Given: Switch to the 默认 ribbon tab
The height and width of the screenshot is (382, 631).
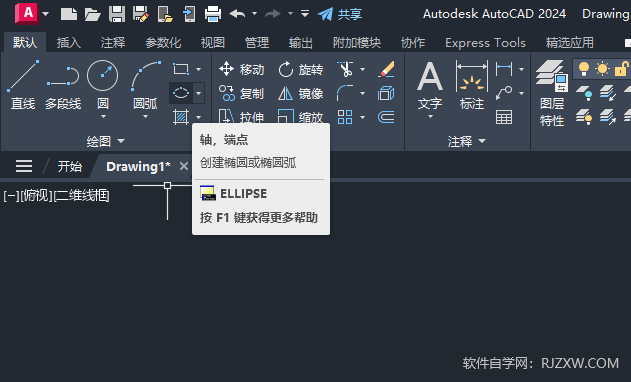Looking at the screenshot, I should 25,42.
